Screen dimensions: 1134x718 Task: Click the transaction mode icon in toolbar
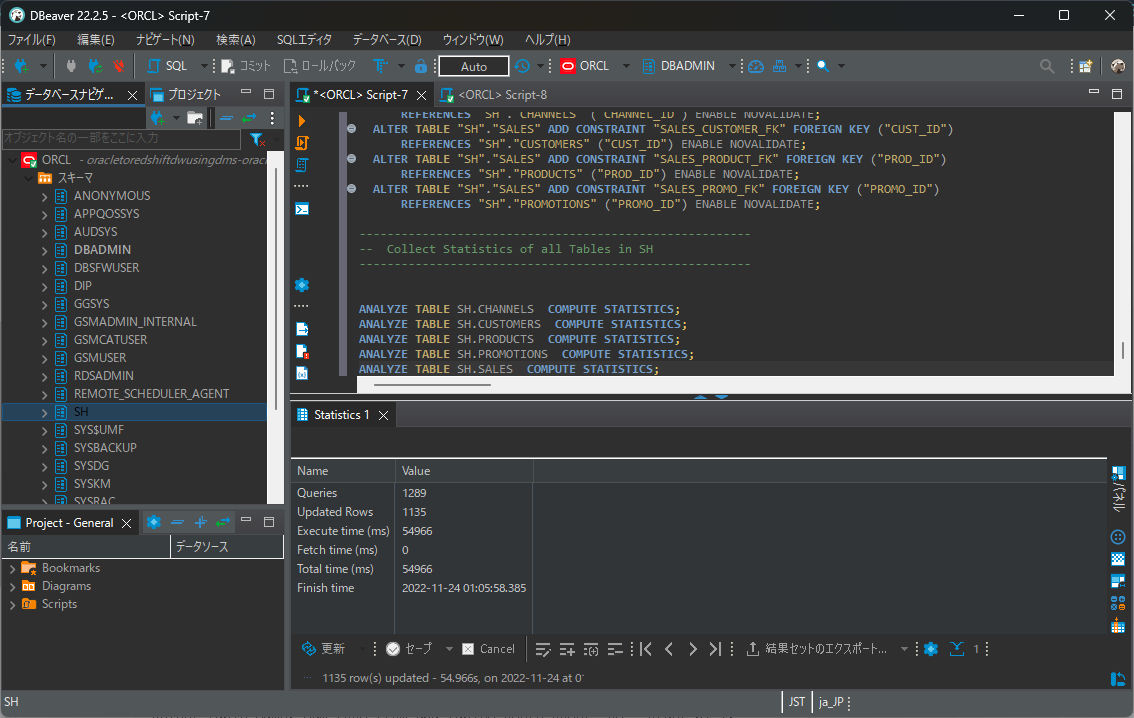(380, 66)
